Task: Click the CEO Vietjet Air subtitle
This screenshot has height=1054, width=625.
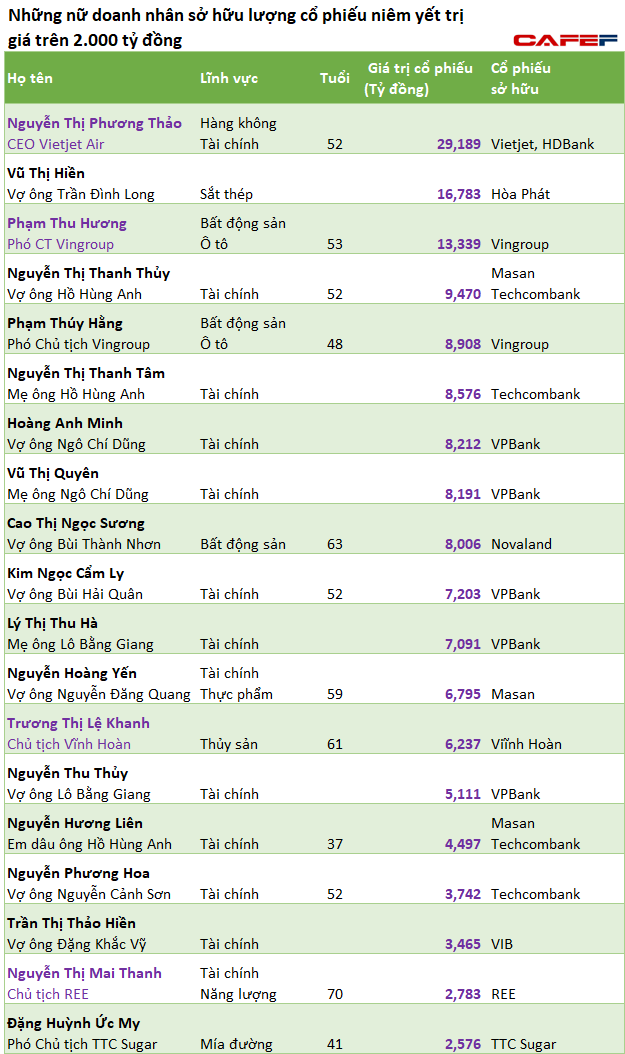Action: tap(56, 144)
